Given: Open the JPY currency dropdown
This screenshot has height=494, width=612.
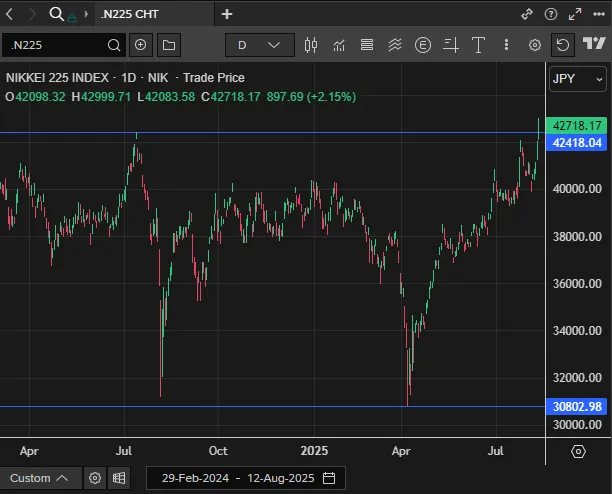Looking at the screenshot, I should tap(578, 79).
